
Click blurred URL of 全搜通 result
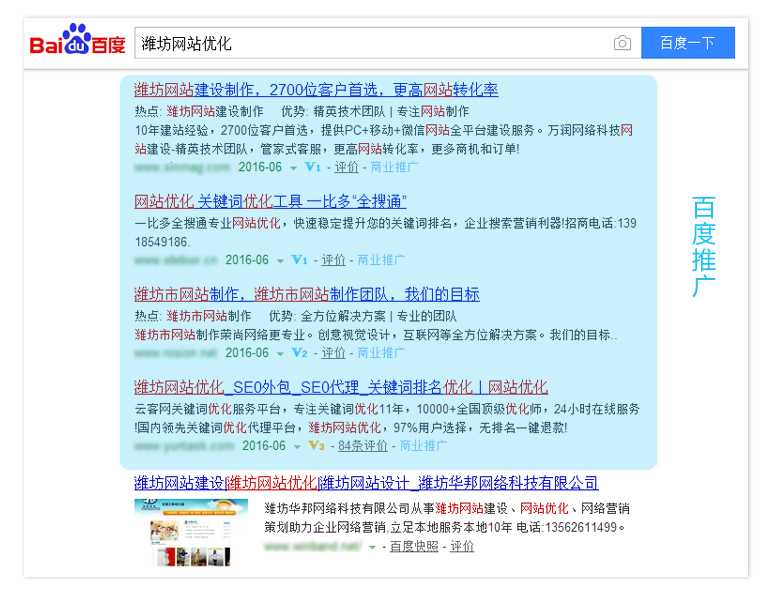click(176, 260)
